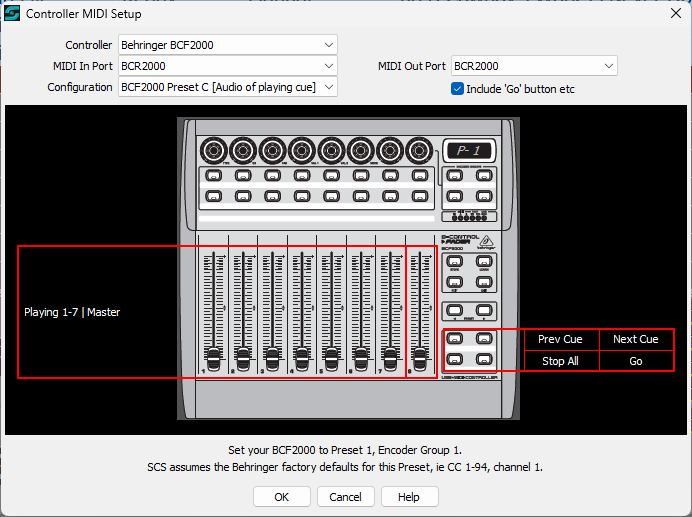Click the Behringer triangle logo on the controller
The width and height of the screenshot is (692, 517).
click(x=487, y=241)
